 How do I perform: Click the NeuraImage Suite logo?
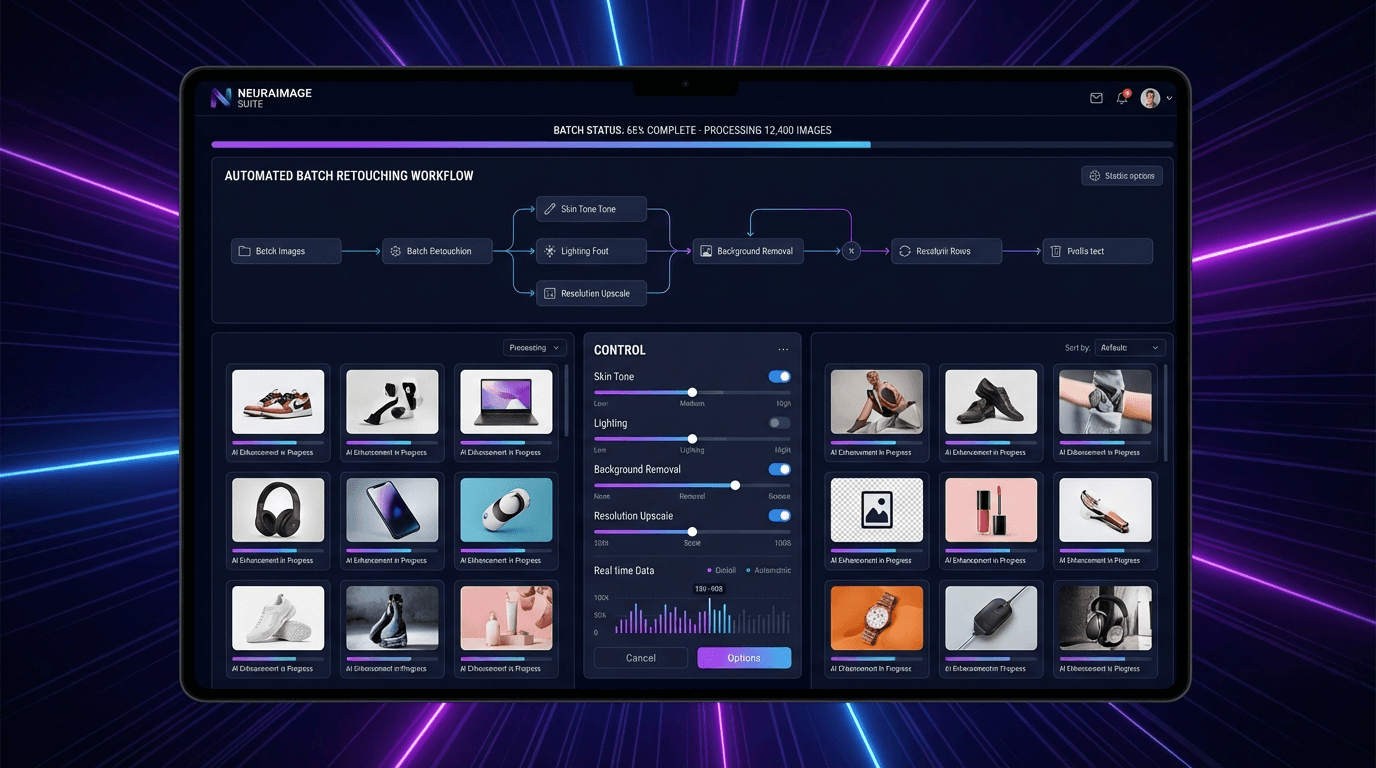tap(262, 97)
